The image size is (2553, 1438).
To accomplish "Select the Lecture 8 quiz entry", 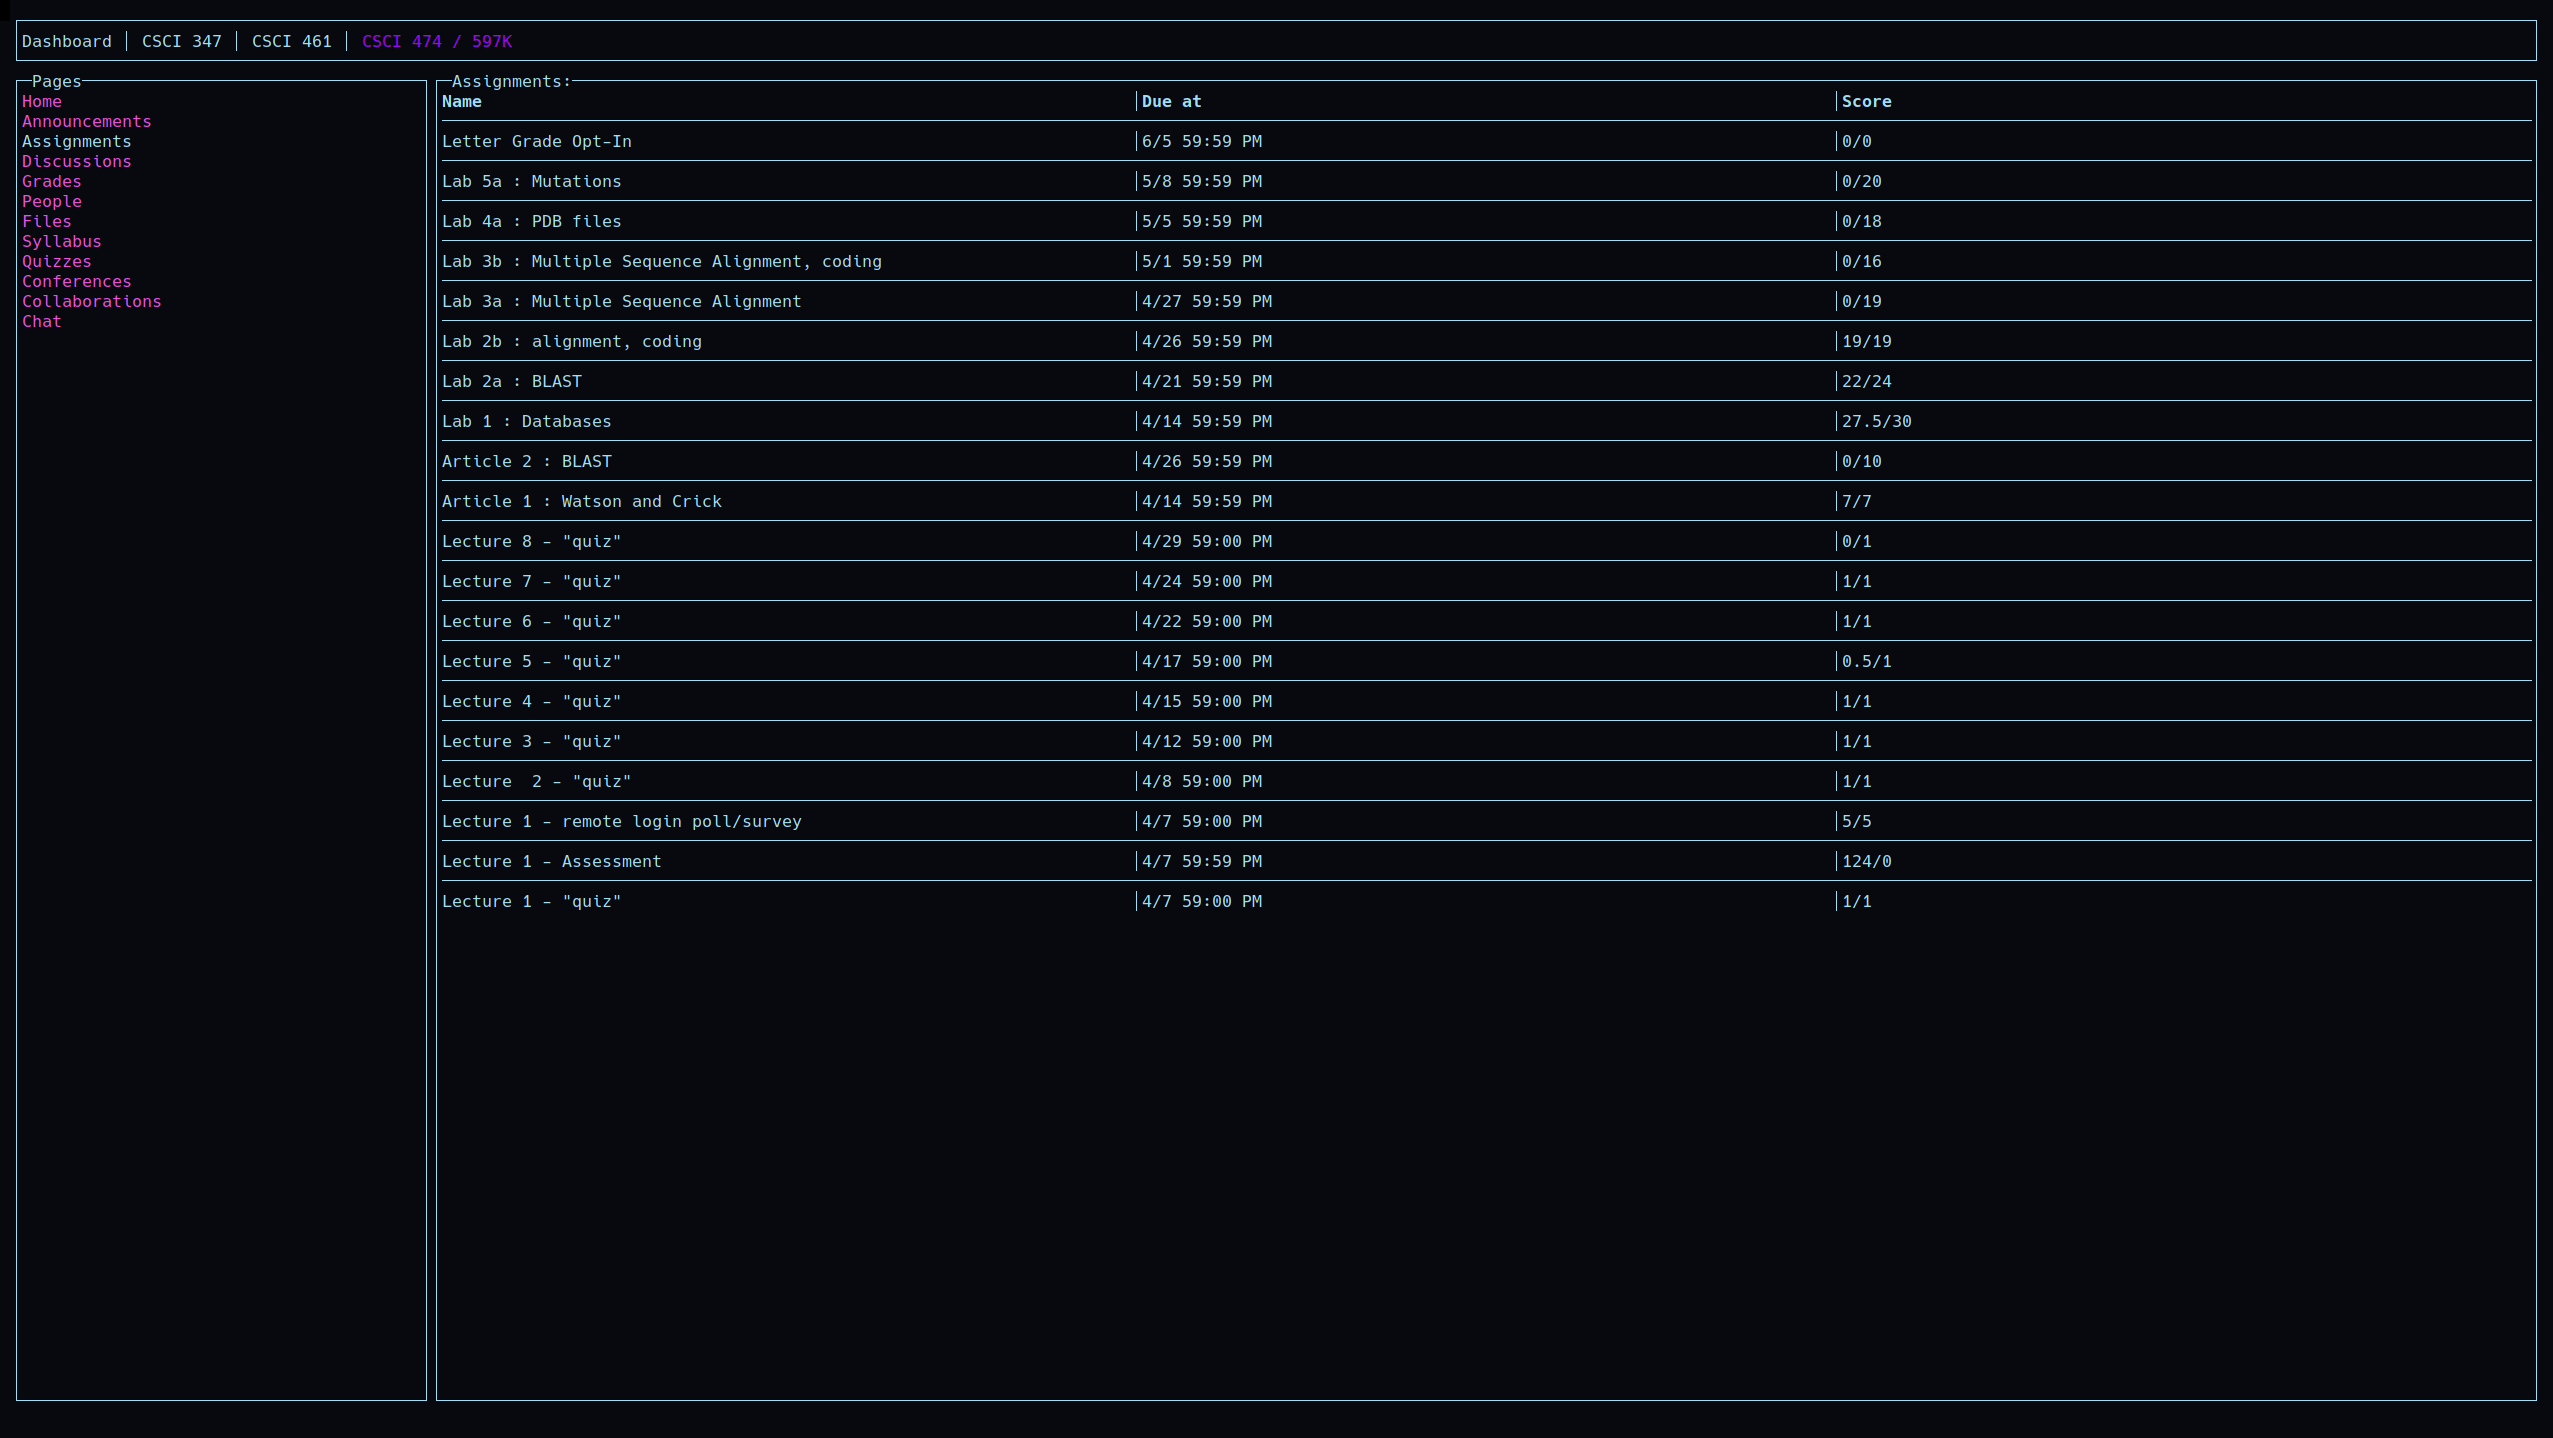I will [x=531, y=541].
